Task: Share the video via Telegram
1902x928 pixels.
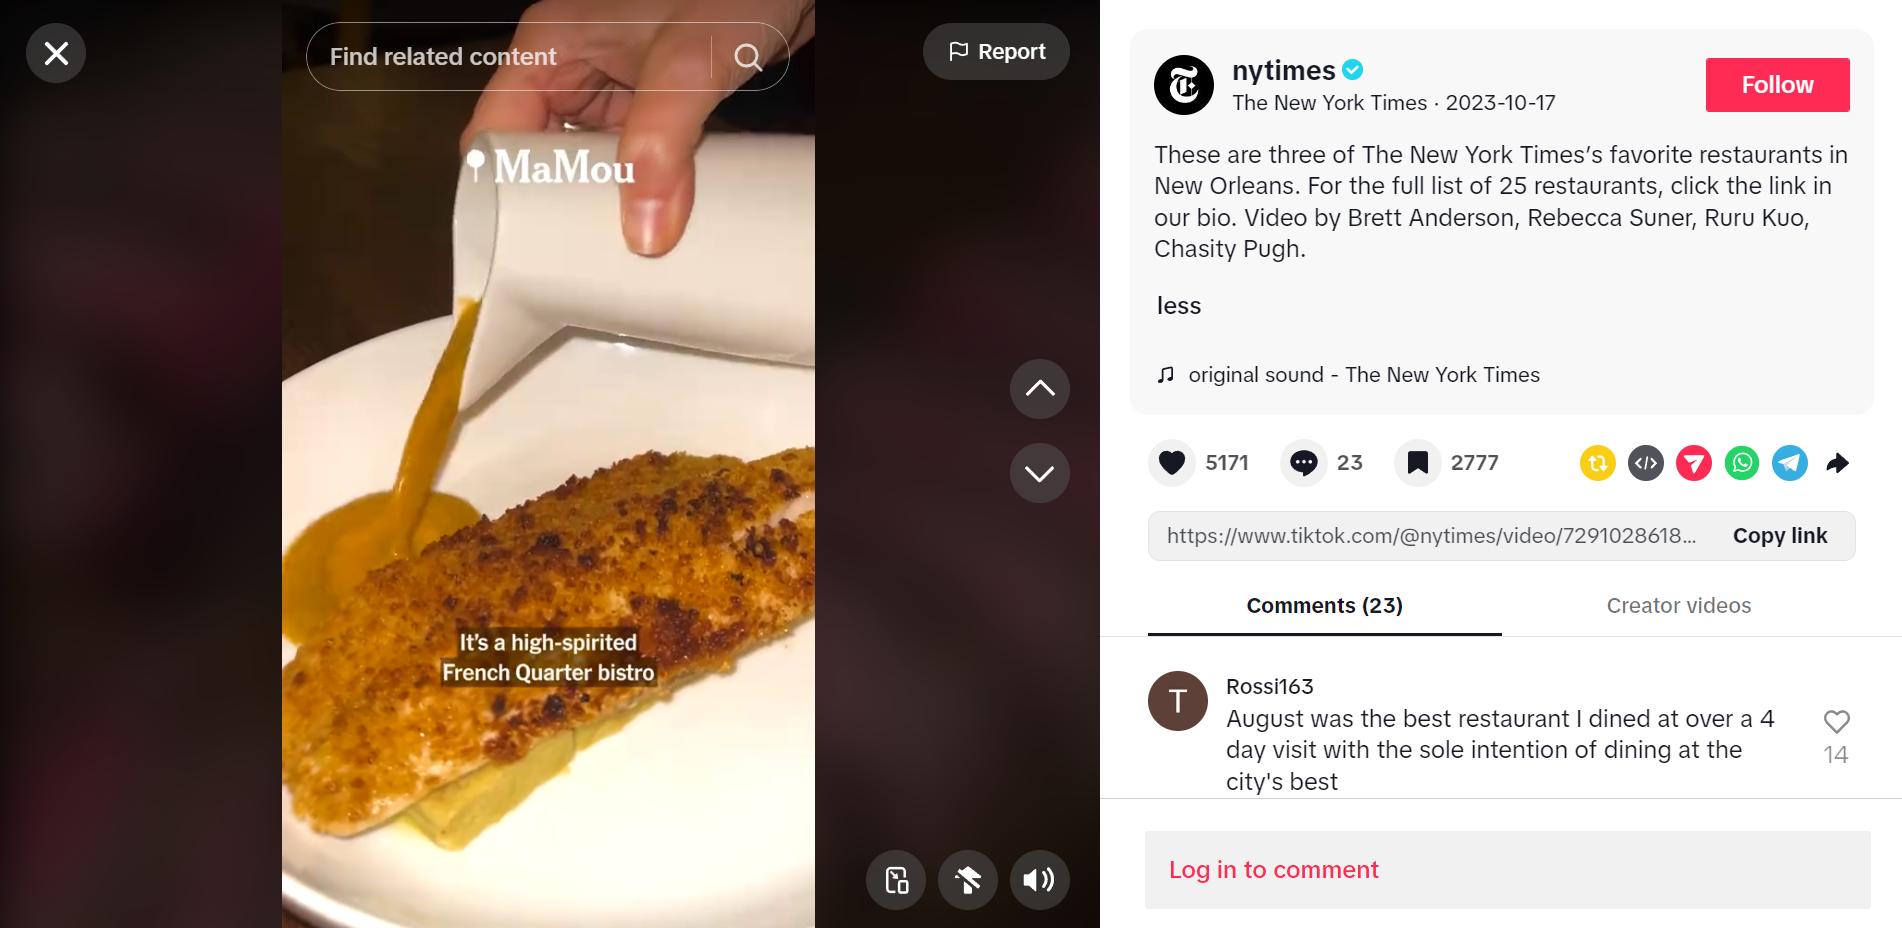Action: (x=1789, y=463)
